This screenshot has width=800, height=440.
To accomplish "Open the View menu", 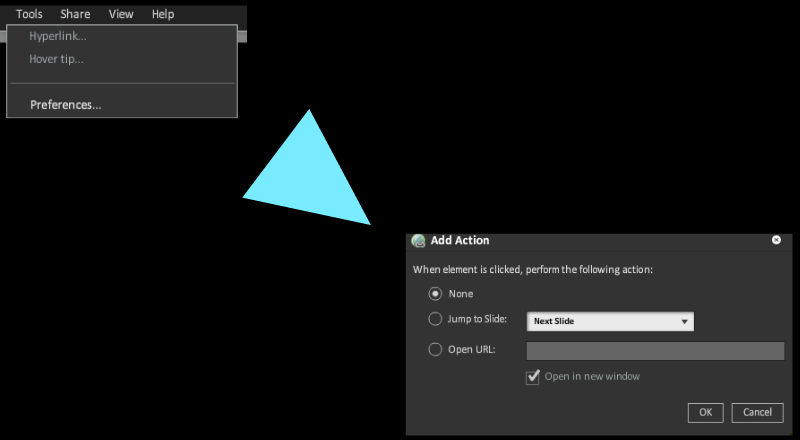I will click(x=121, y=14).
